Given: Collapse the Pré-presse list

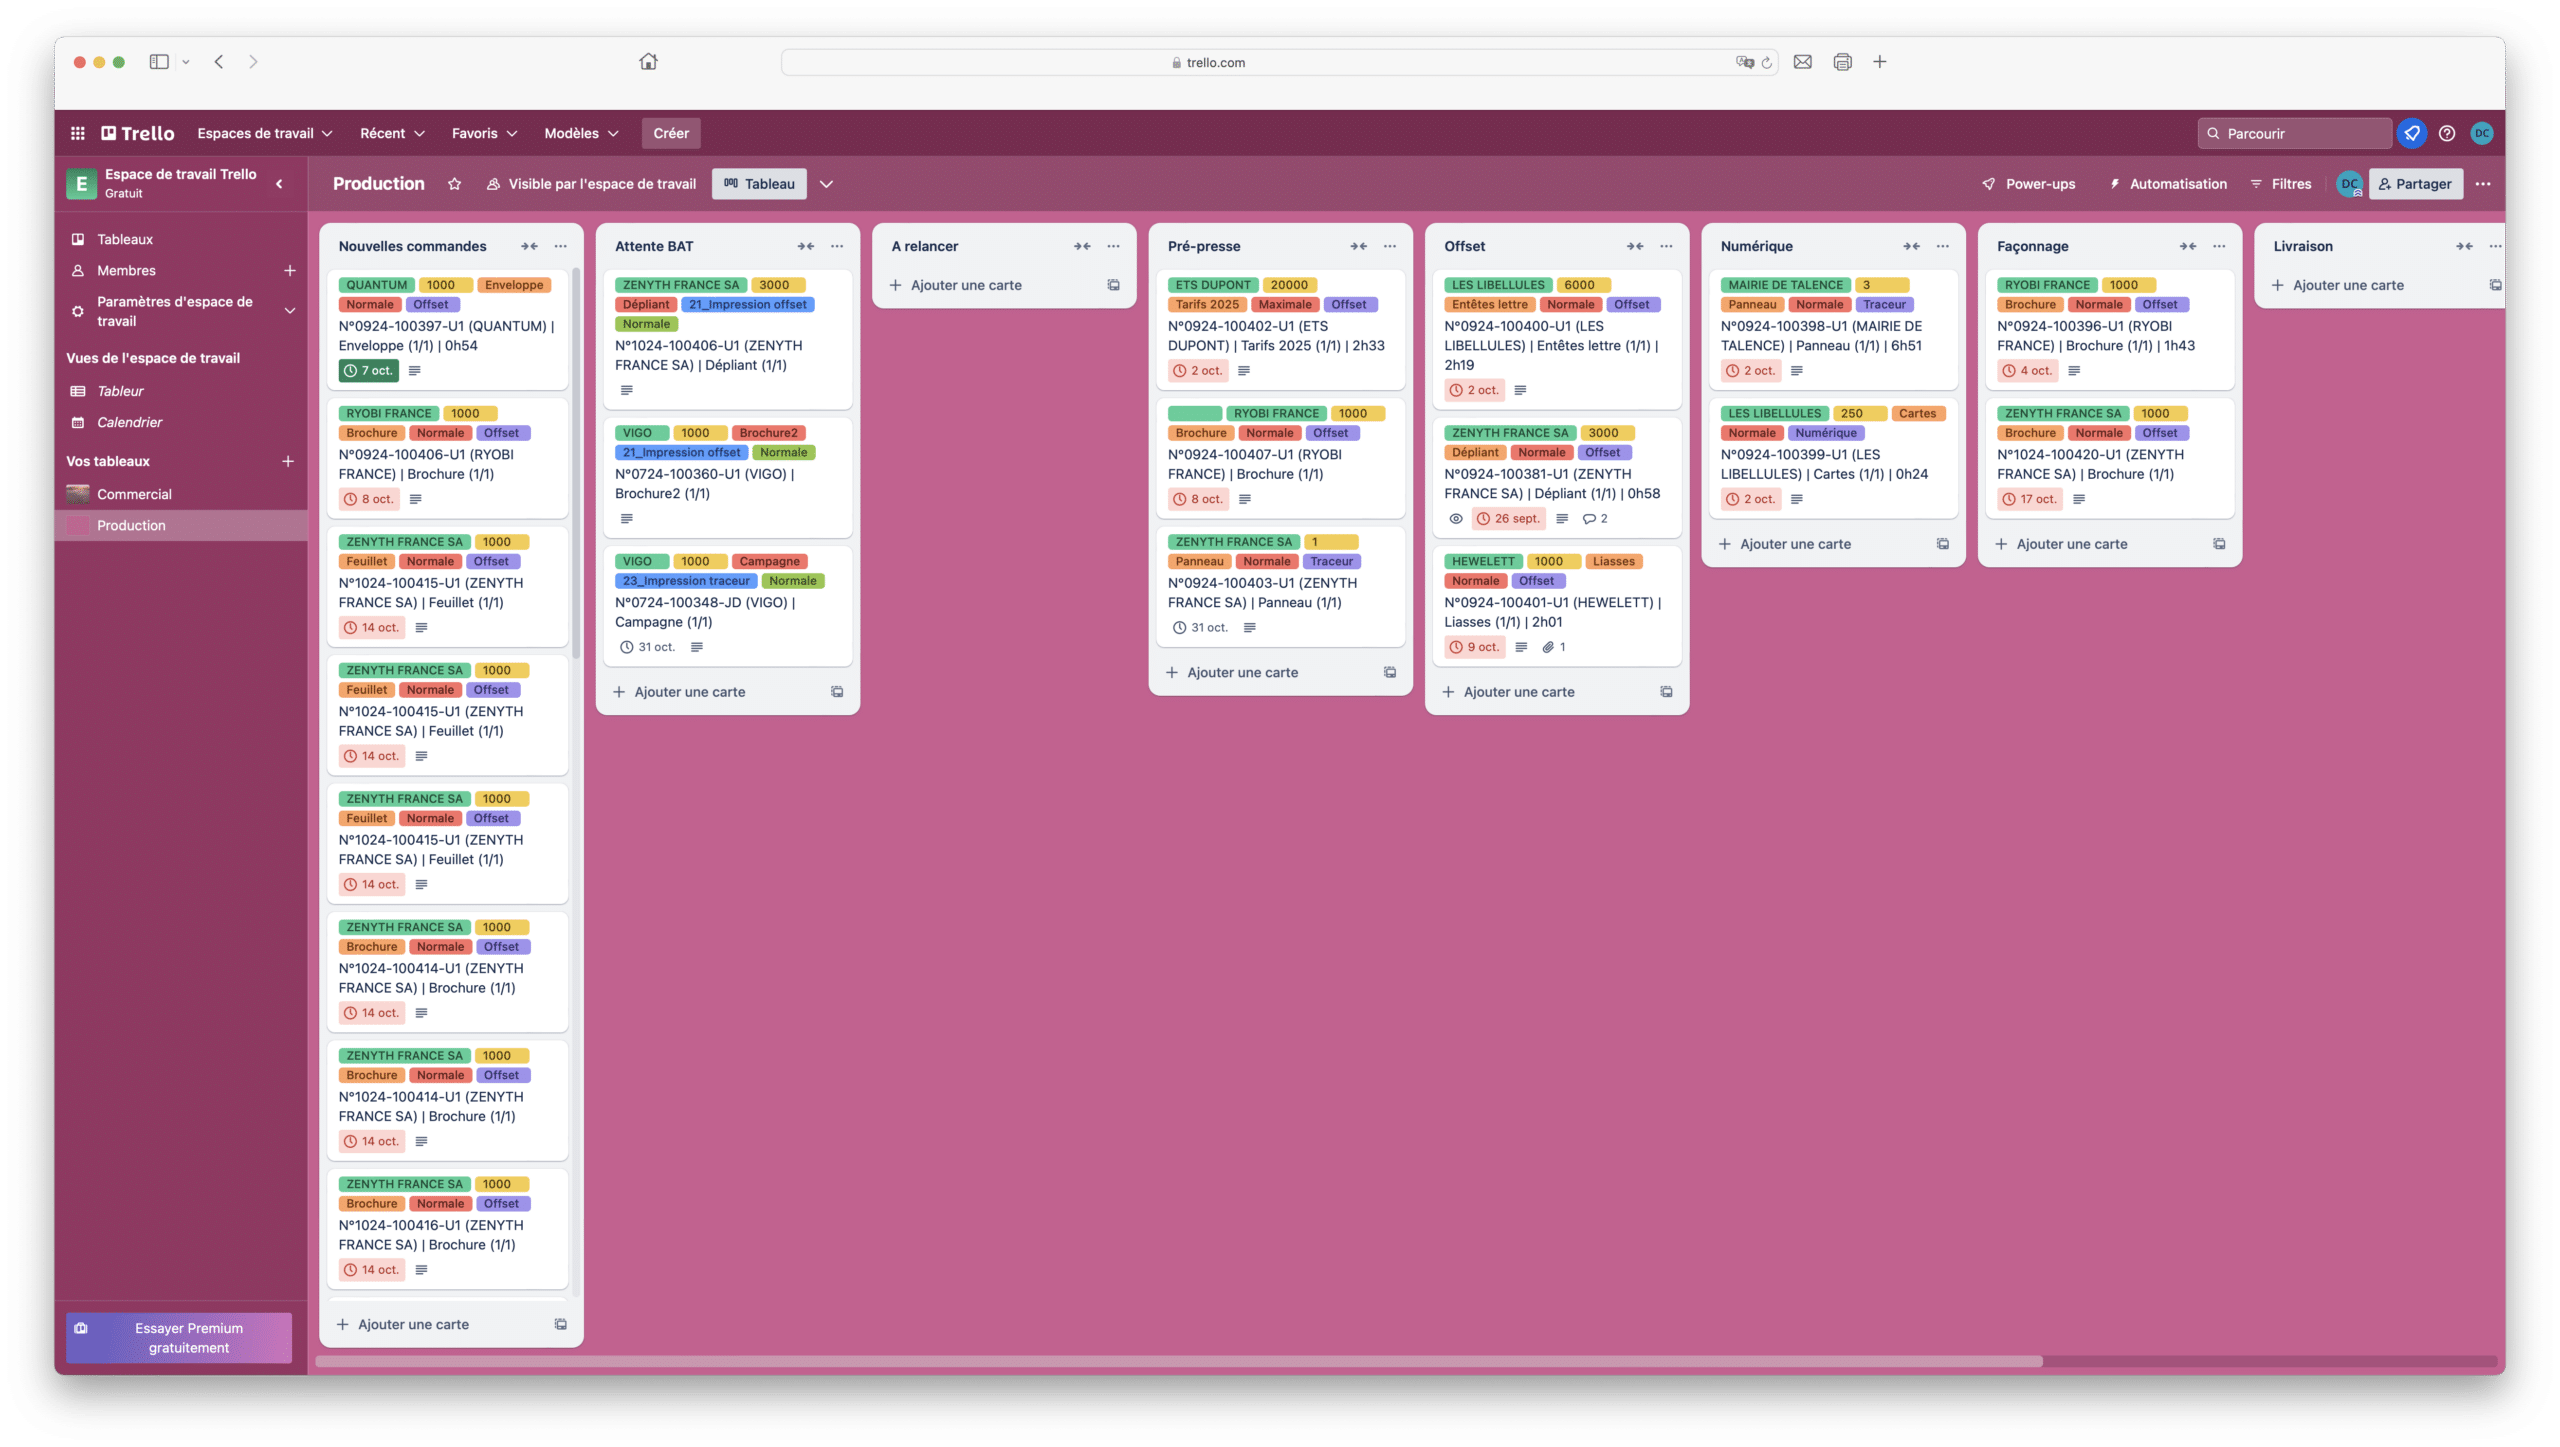Looking at the screenshot, I should pyautogui.click(x=1358, y=246).
